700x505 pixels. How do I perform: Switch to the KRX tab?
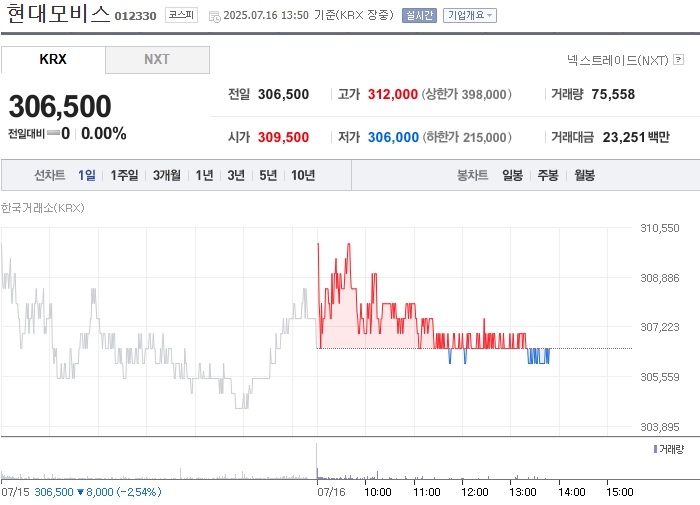point(53,59)
